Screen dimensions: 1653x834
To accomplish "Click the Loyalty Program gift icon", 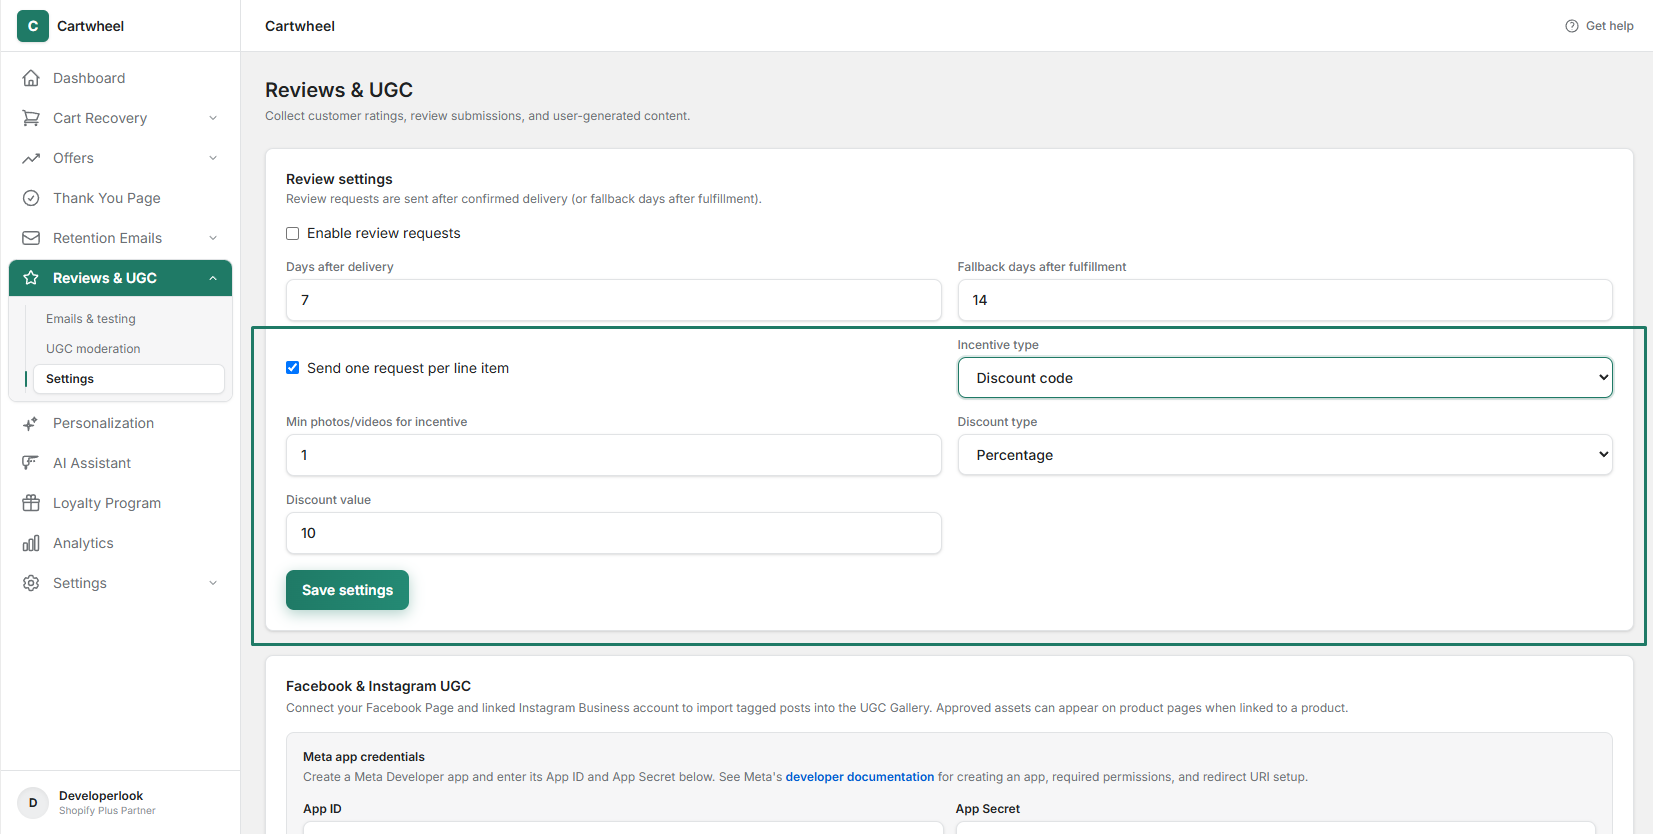I will click(x=31, y=503).
